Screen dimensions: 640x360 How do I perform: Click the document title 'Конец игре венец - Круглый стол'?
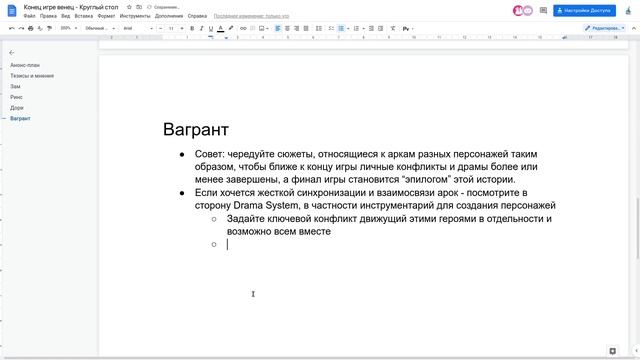[x=71, y=7]
